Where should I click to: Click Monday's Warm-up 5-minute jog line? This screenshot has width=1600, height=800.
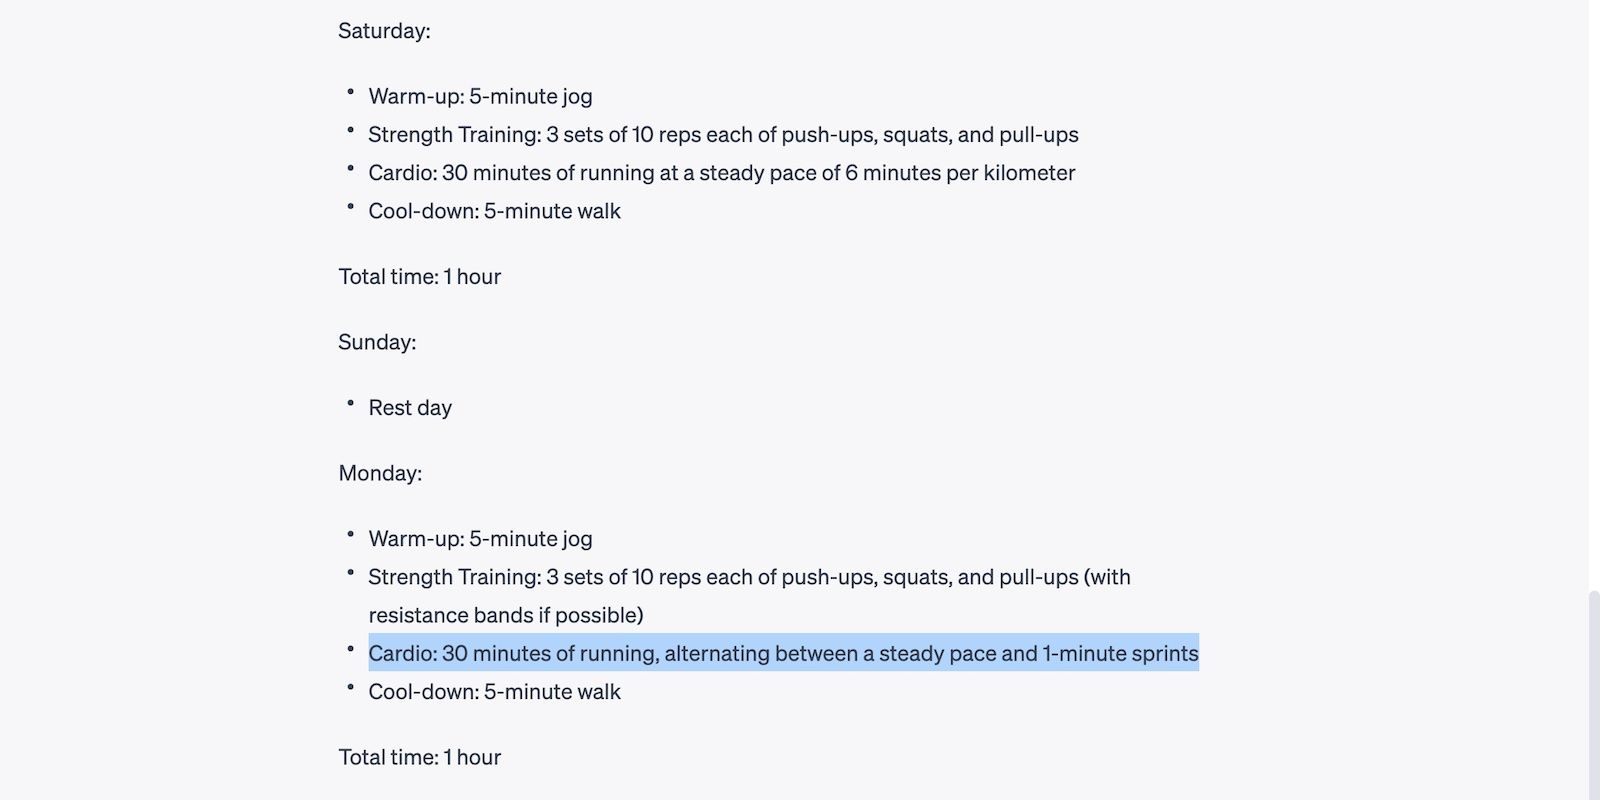pos(480,539)
